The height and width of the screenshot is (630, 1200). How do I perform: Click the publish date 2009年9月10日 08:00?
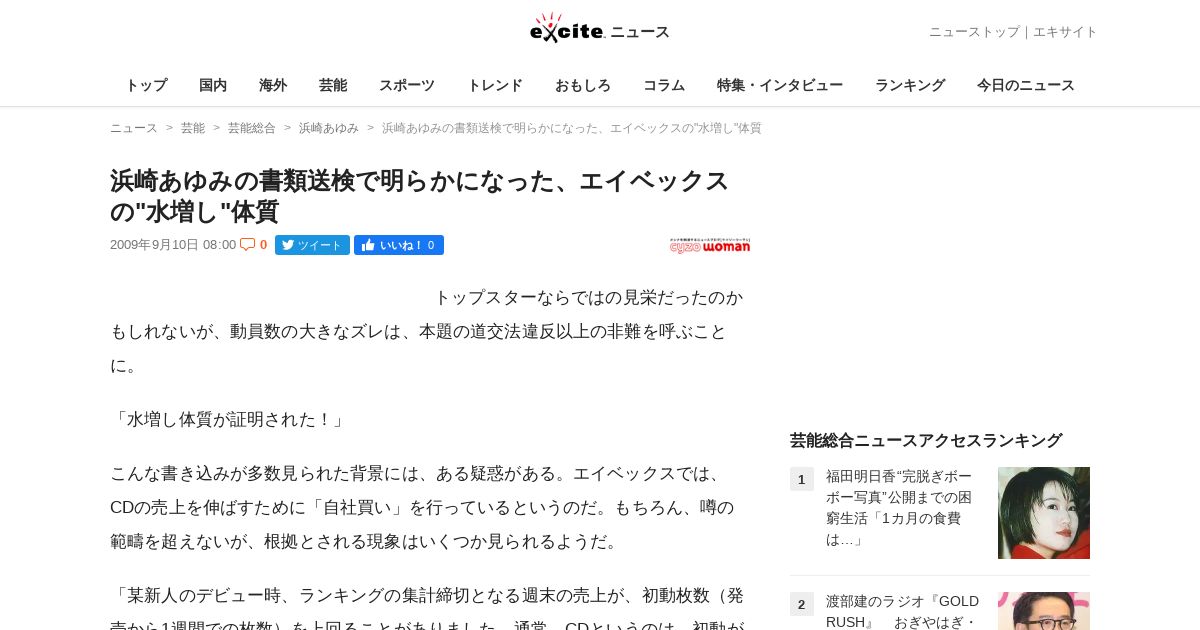pos(173,245)
